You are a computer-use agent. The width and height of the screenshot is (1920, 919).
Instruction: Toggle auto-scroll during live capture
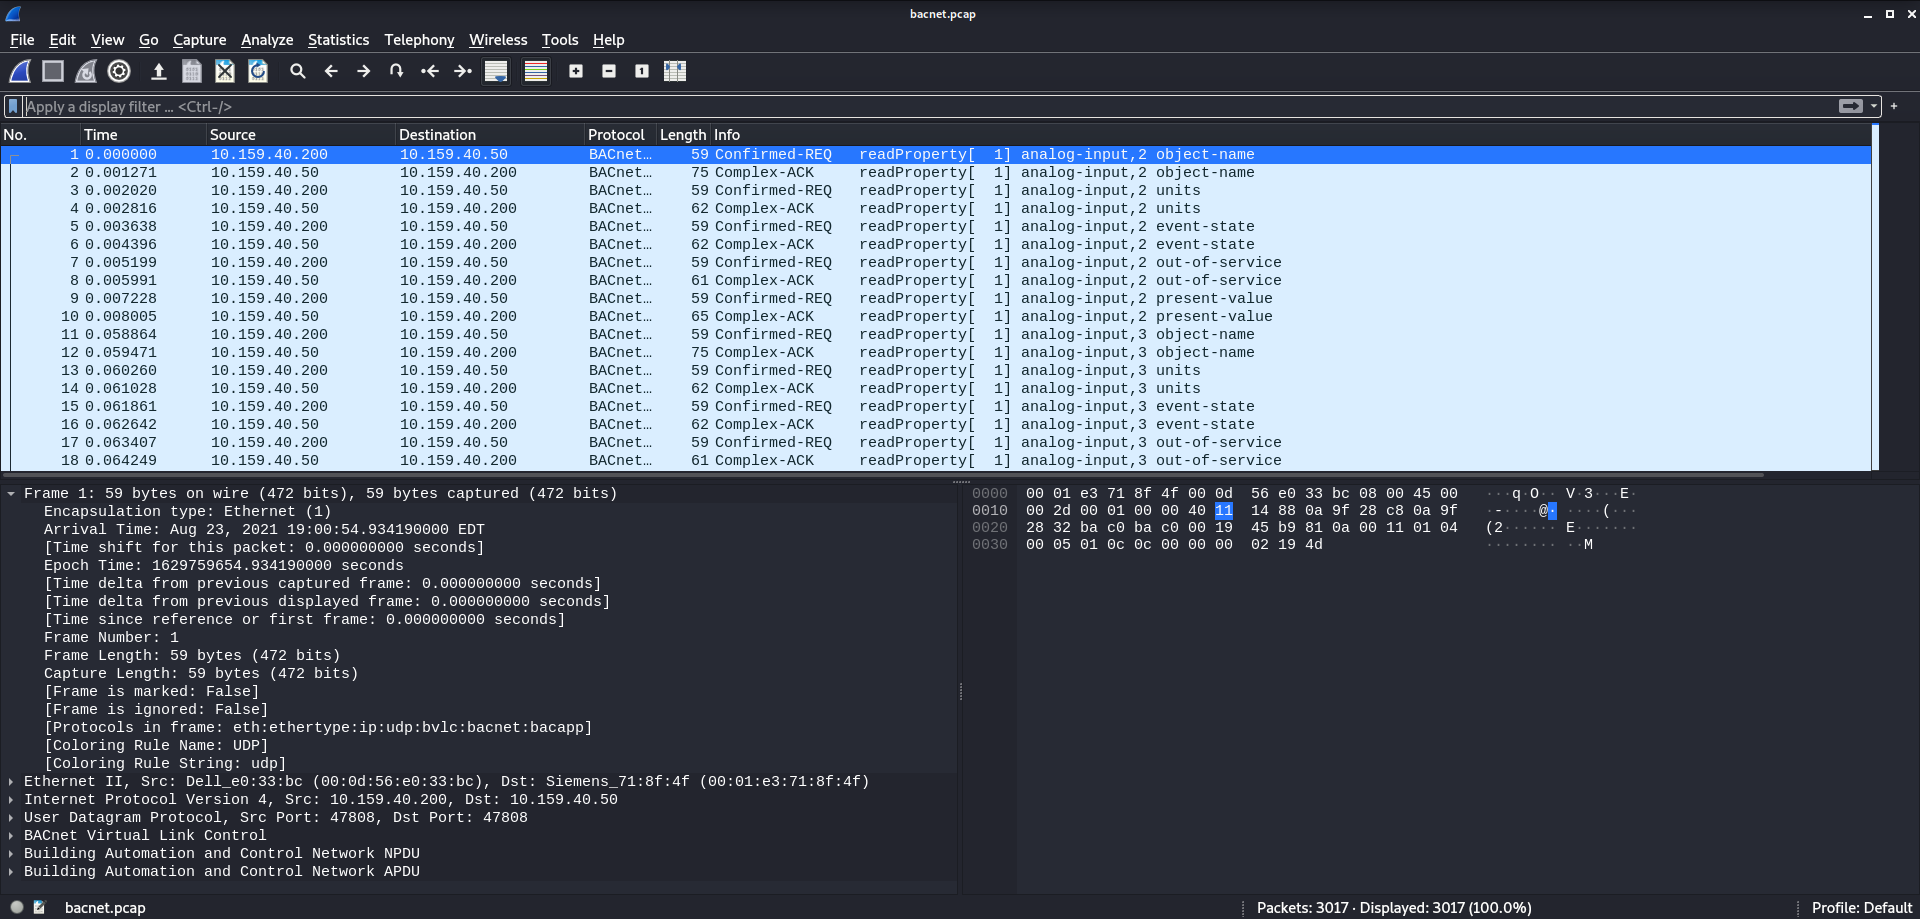pos(496,71)
